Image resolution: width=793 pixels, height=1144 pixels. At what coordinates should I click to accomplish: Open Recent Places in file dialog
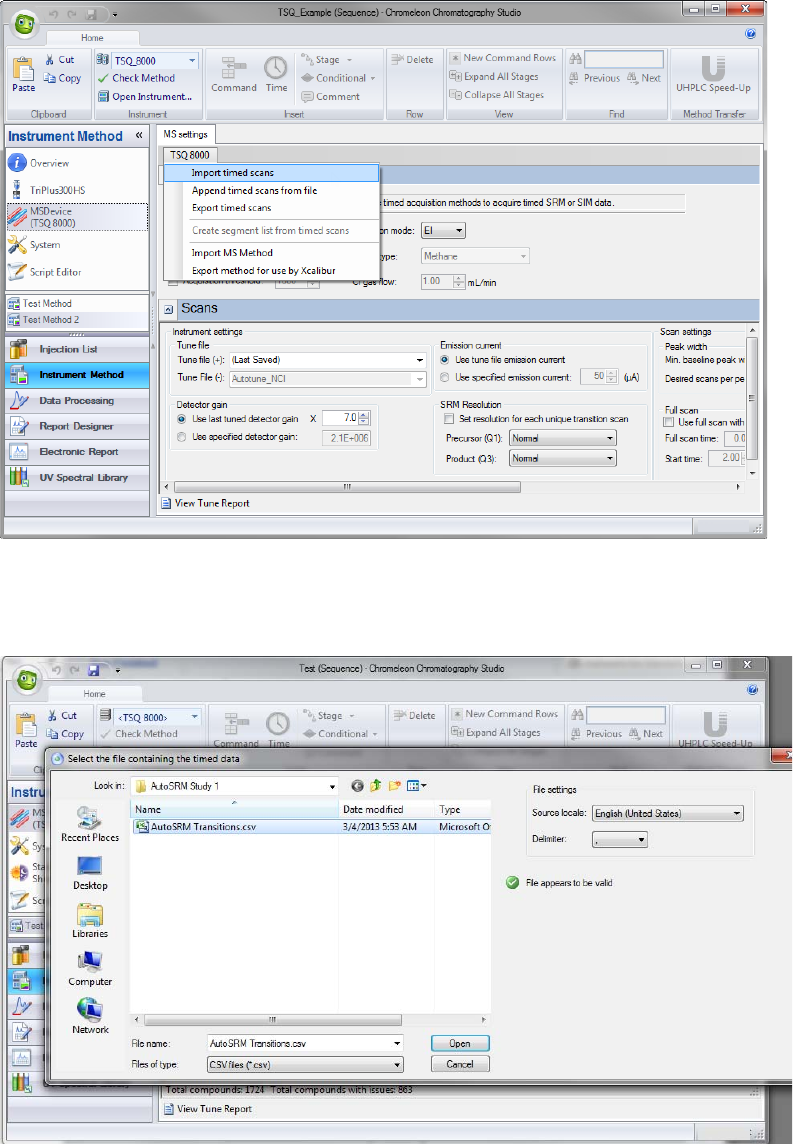click(90, 824)
